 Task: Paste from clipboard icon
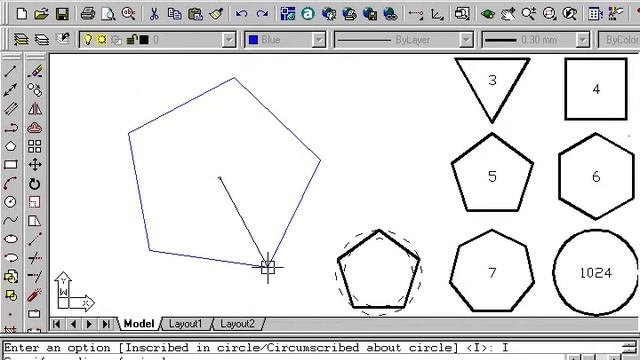coord(195,14)
